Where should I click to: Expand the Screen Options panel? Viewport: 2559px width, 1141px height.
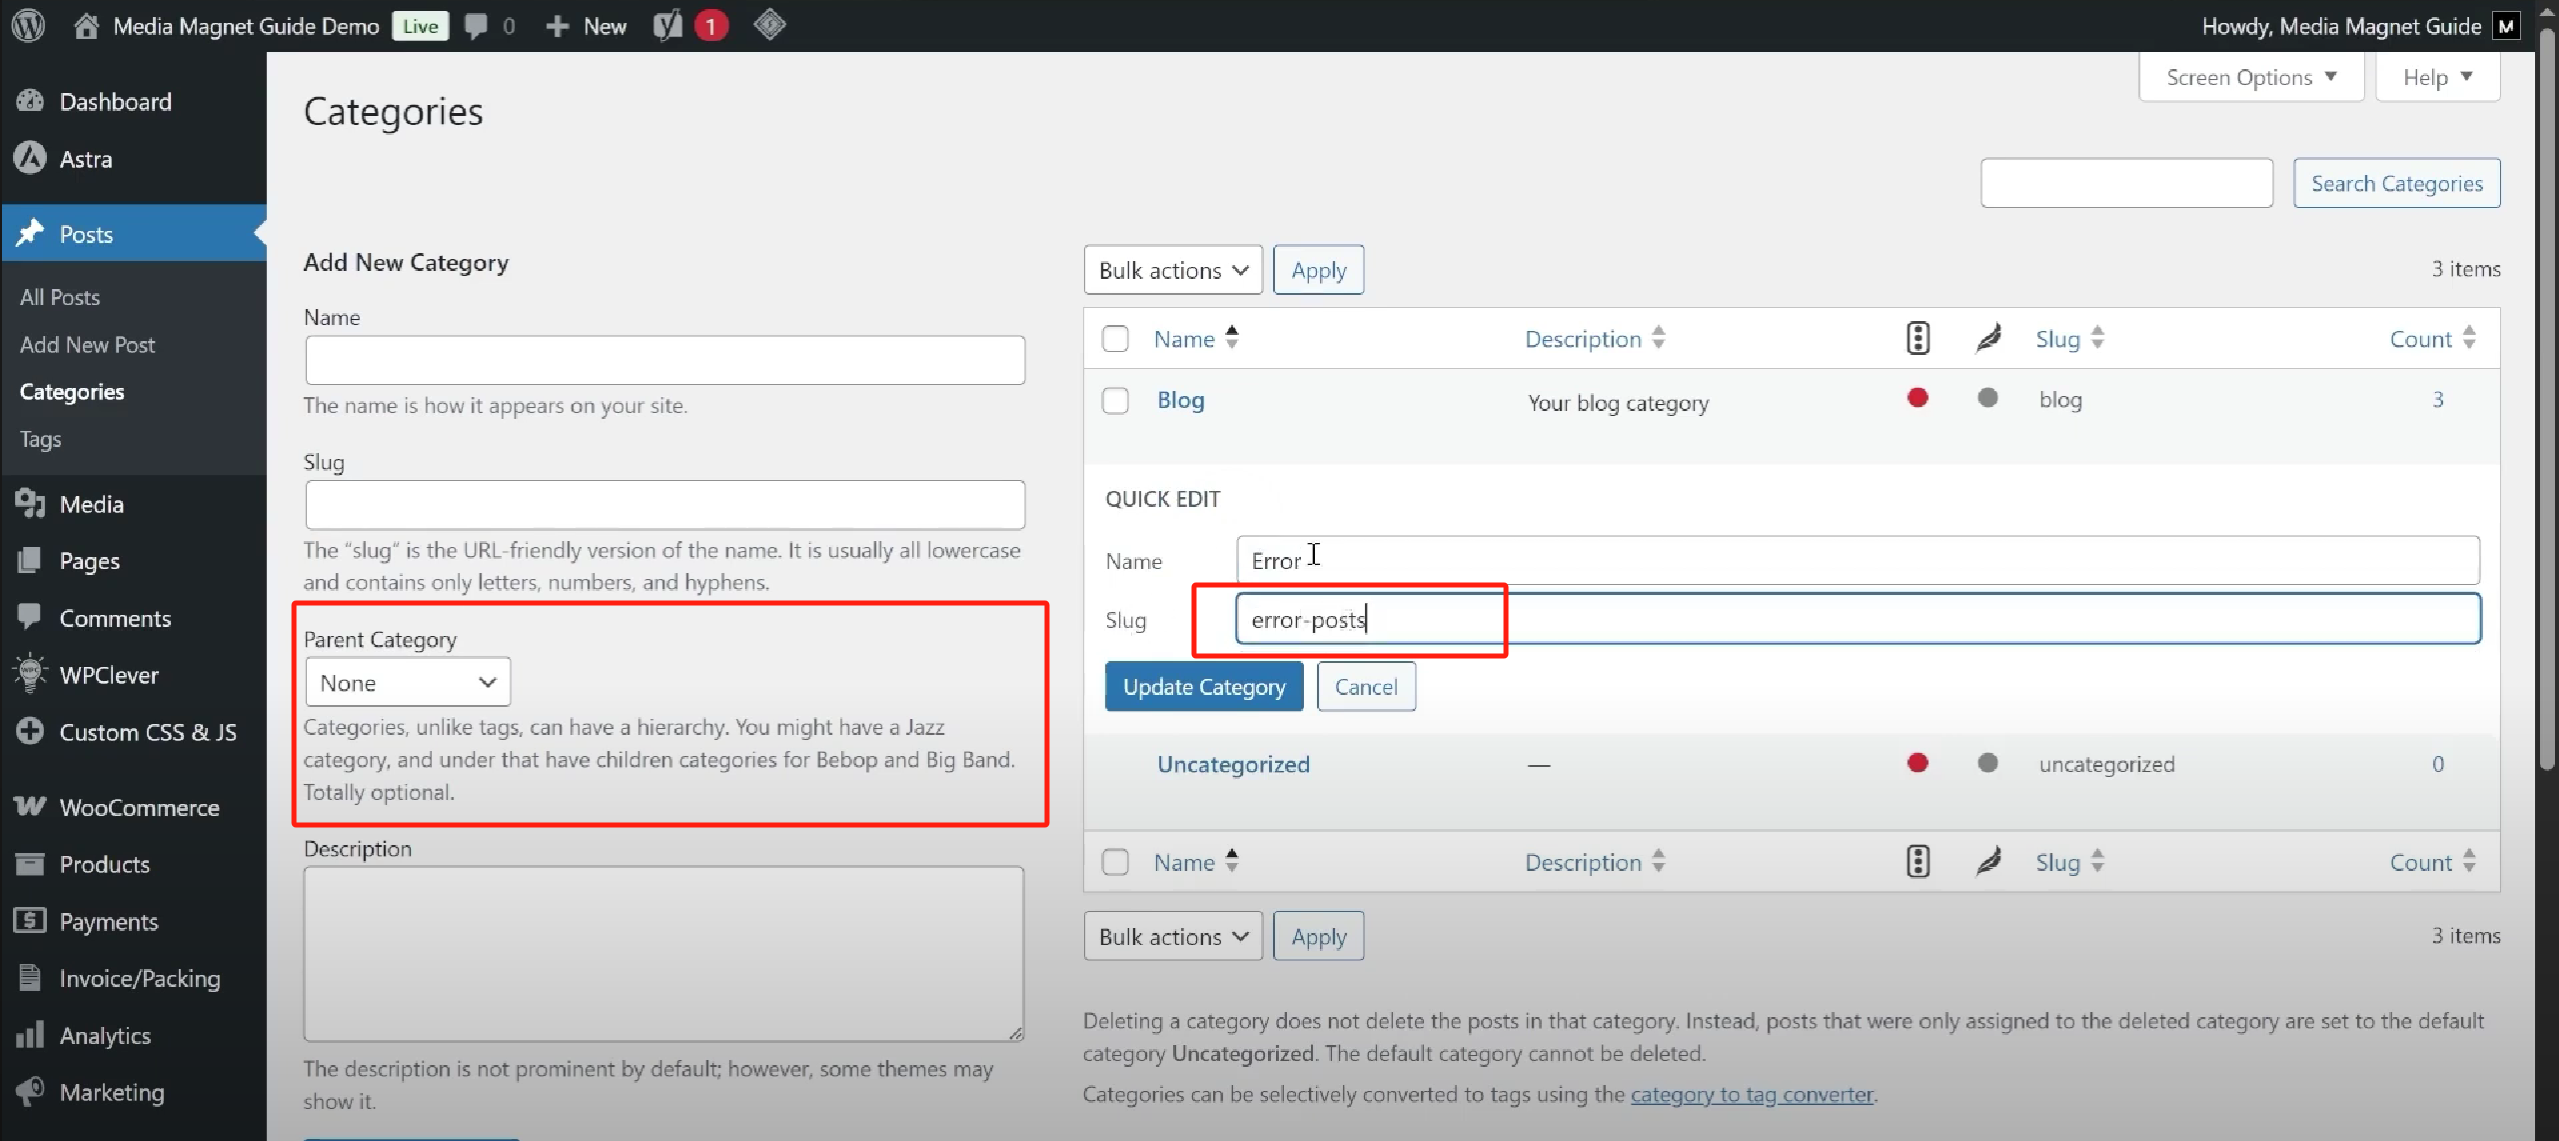[2250, 77]
